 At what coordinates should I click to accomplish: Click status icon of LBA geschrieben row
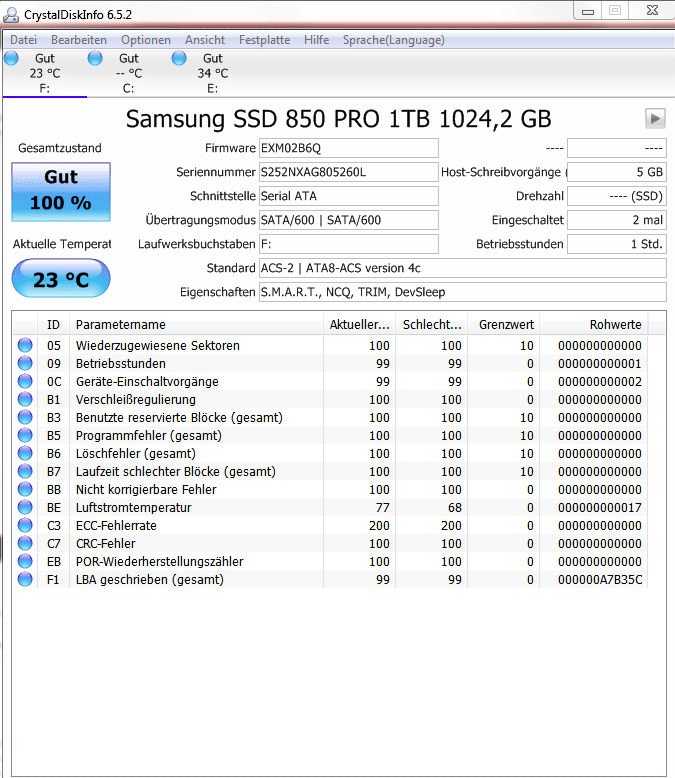(x=25, y=579)
